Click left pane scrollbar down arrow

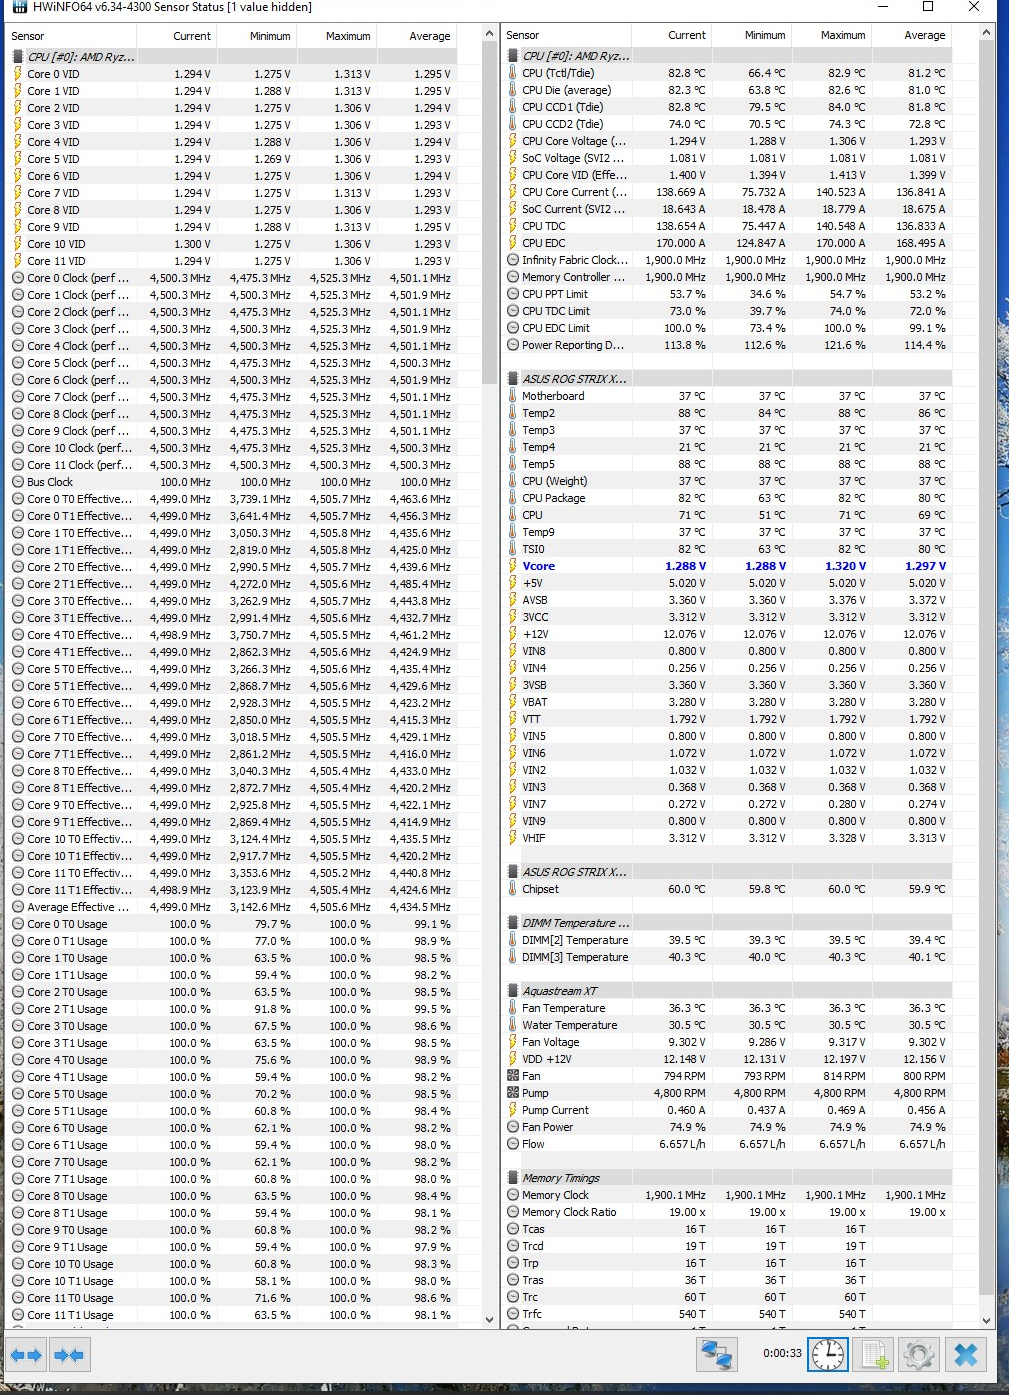490,1319
